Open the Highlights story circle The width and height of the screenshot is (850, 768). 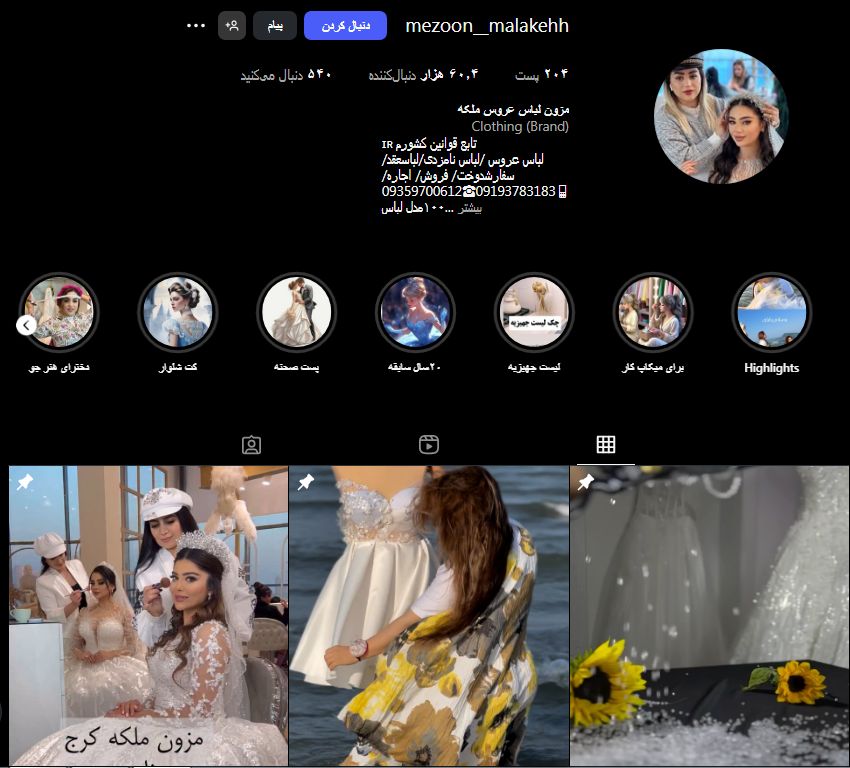(771, 311)
